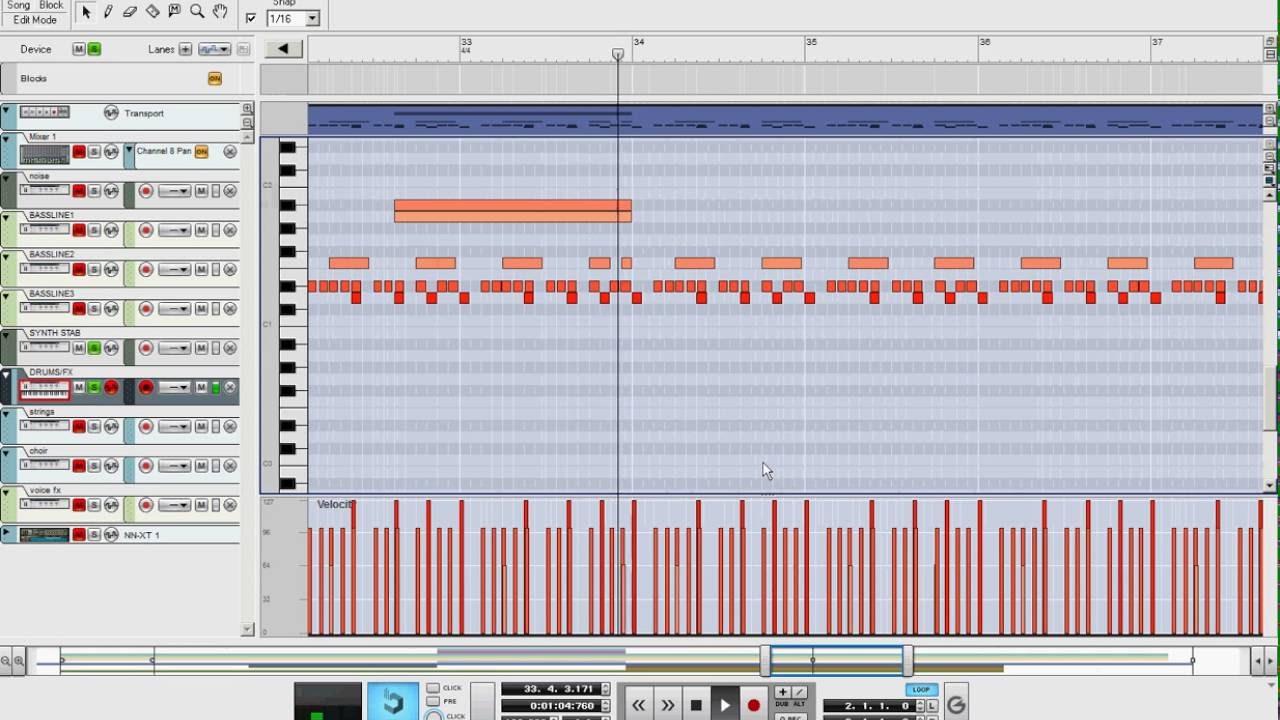
Task: Open the lane dropdown on SYNTH STAB
Action: tap(174, 348)
